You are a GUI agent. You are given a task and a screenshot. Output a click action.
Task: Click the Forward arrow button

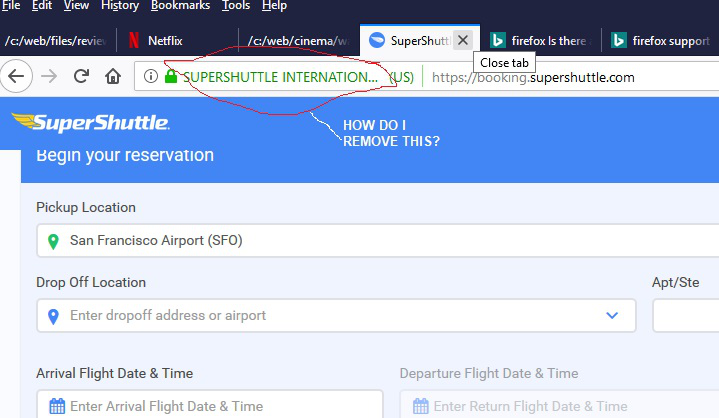50,77
